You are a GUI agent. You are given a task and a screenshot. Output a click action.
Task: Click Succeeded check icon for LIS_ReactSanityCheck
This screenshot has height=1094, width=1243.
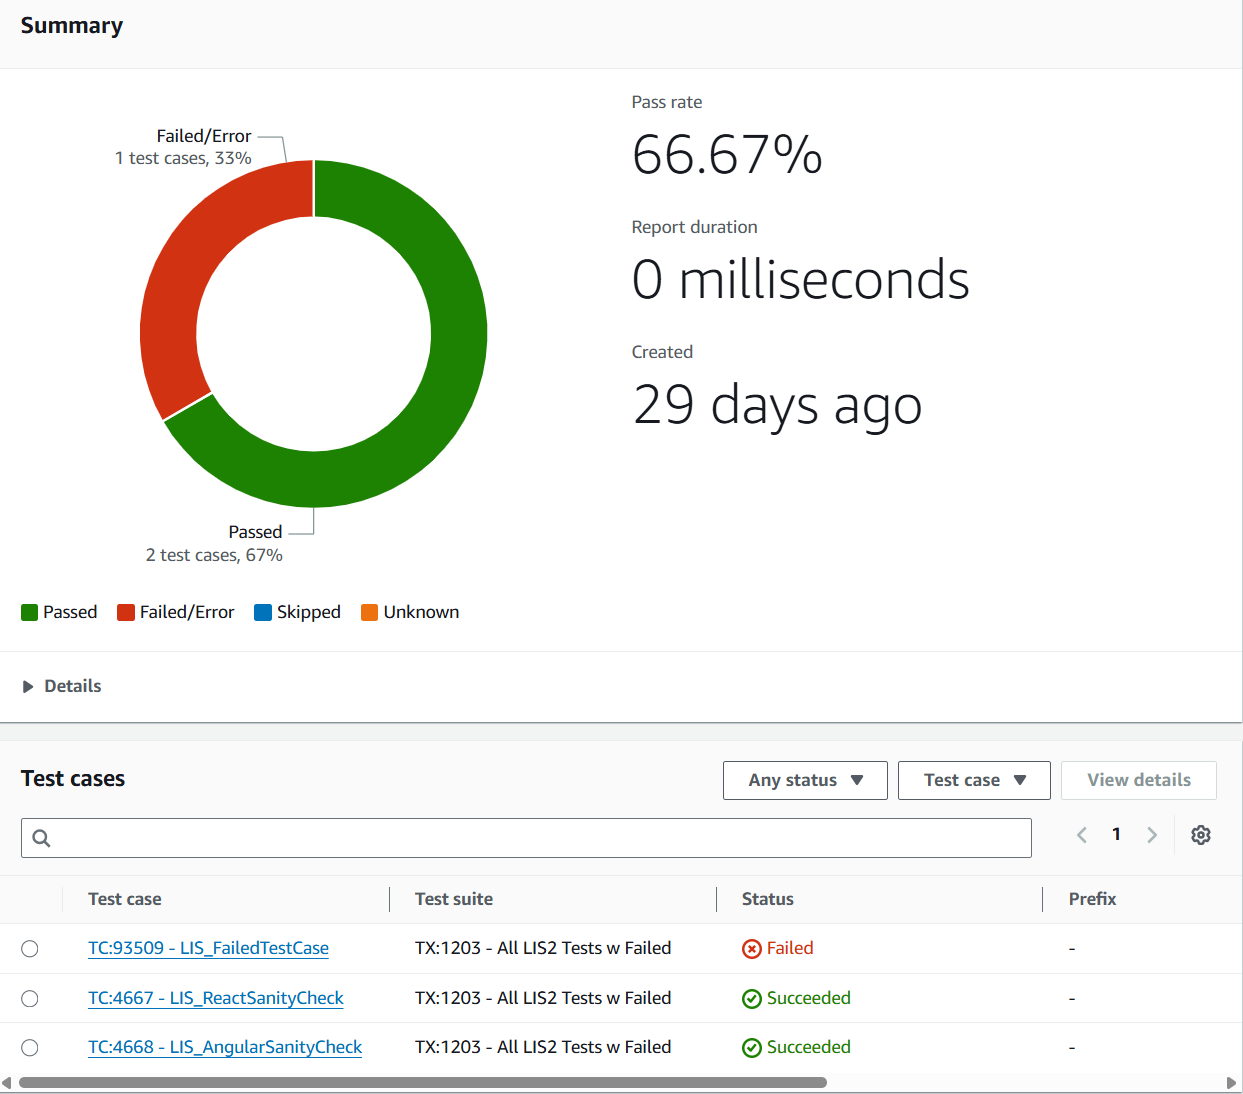tap(751, 999)
